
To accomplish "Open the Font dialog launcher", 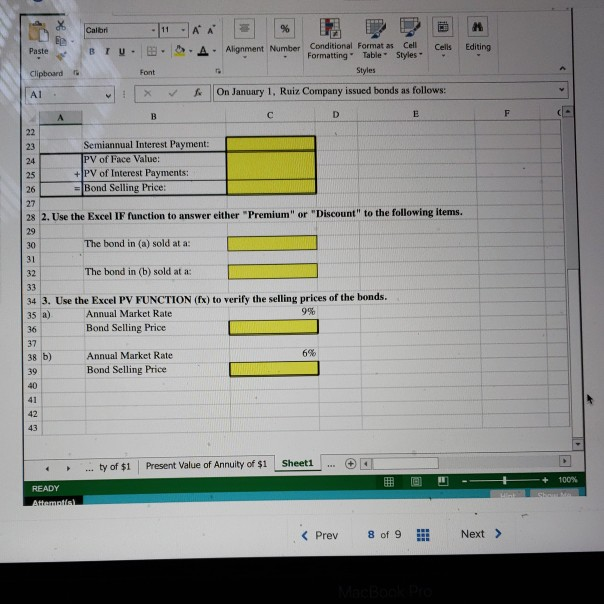I will (x=218, y=71).
